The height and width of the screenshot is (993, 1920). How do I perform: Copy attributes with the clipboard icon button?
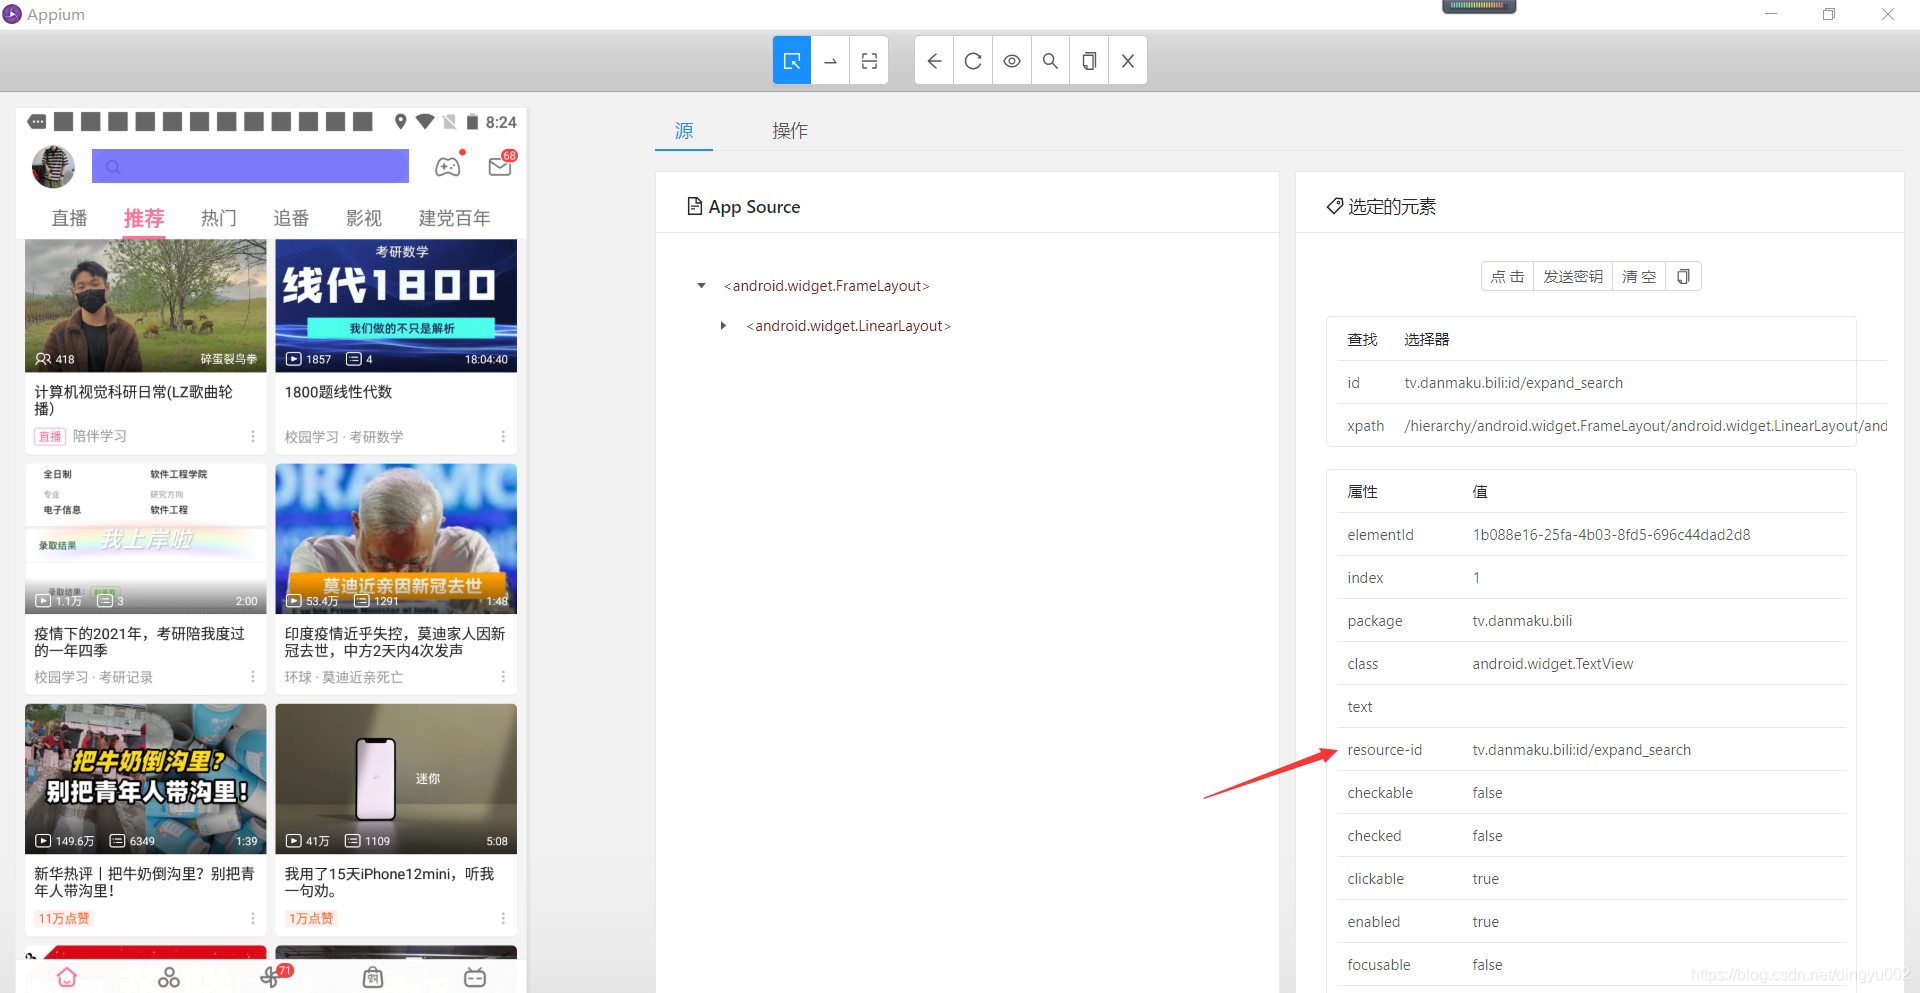[x=1683, y=277]
